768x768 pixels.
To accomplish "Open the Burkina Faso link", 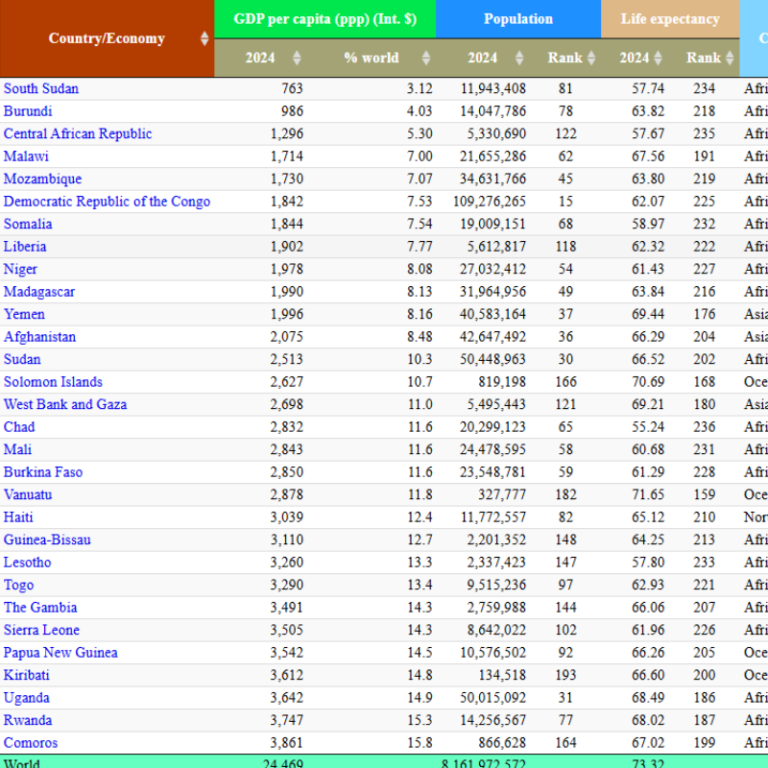I will pyautogui.click(x=43, y=472).
